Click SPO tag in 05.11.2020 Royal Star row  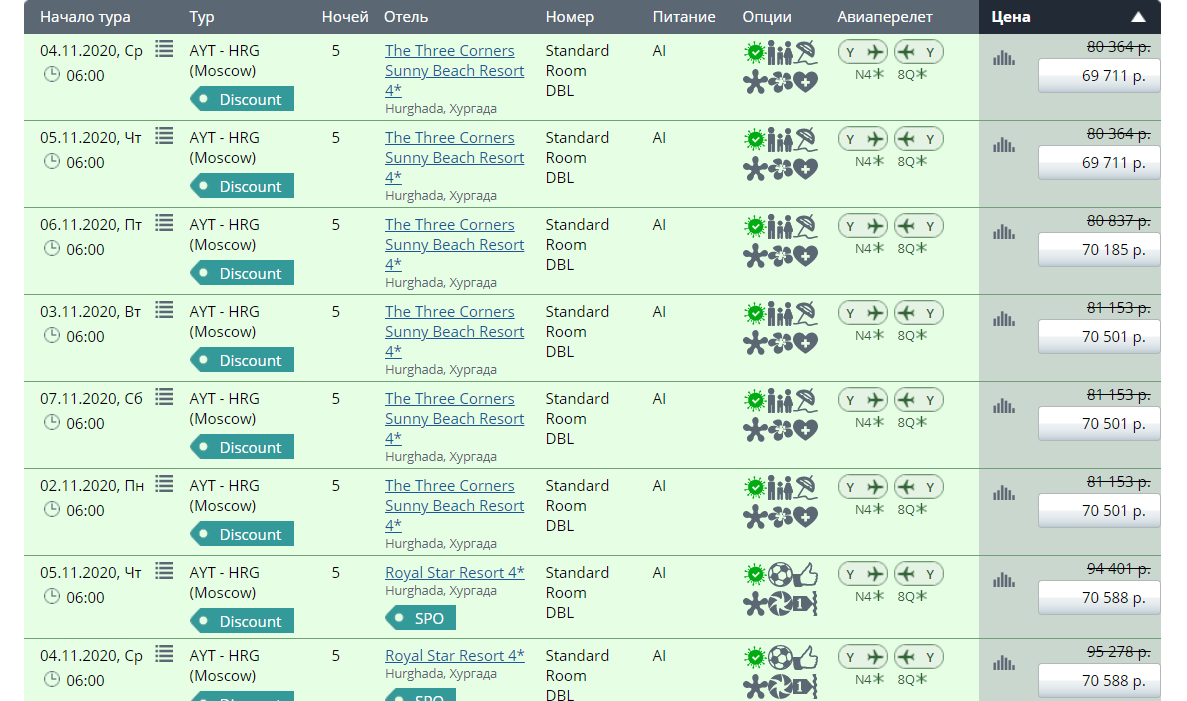tap(421, 618)
